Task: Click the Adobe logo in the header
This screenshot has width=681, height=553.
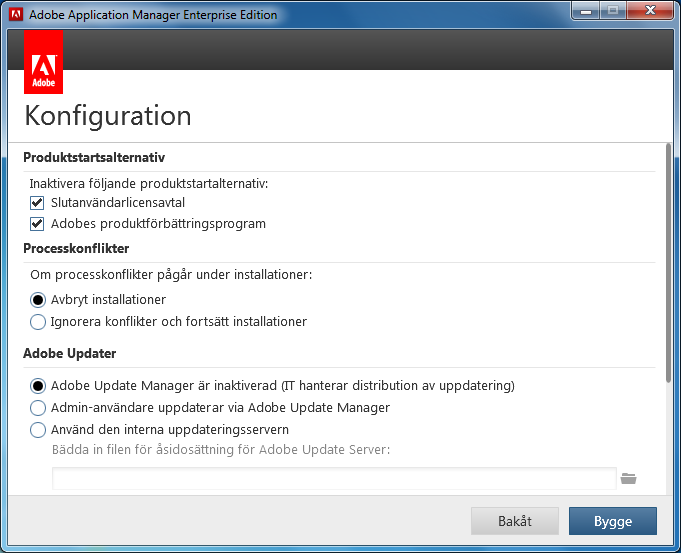Action: coord(43,62)
